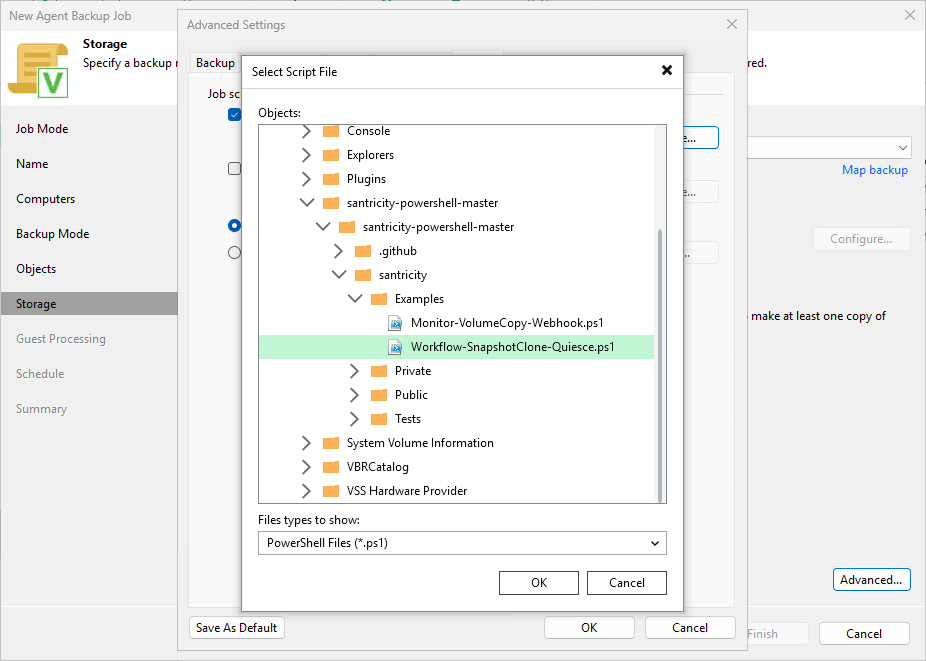Expand the Public folder
926x661 pixels.
tap(354, 395)
